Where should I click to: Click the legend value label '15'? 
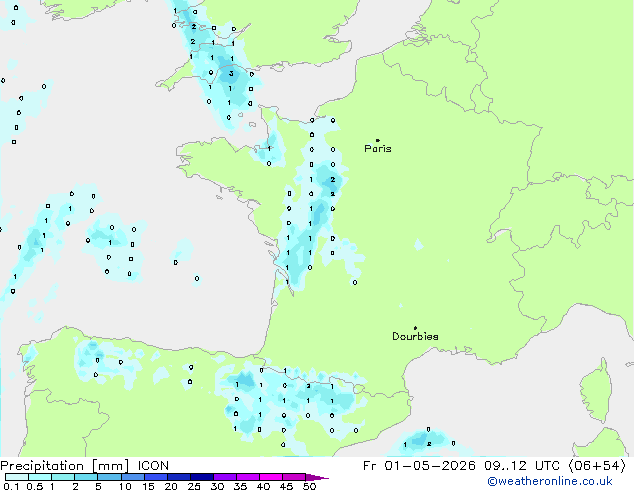(148, 486)
